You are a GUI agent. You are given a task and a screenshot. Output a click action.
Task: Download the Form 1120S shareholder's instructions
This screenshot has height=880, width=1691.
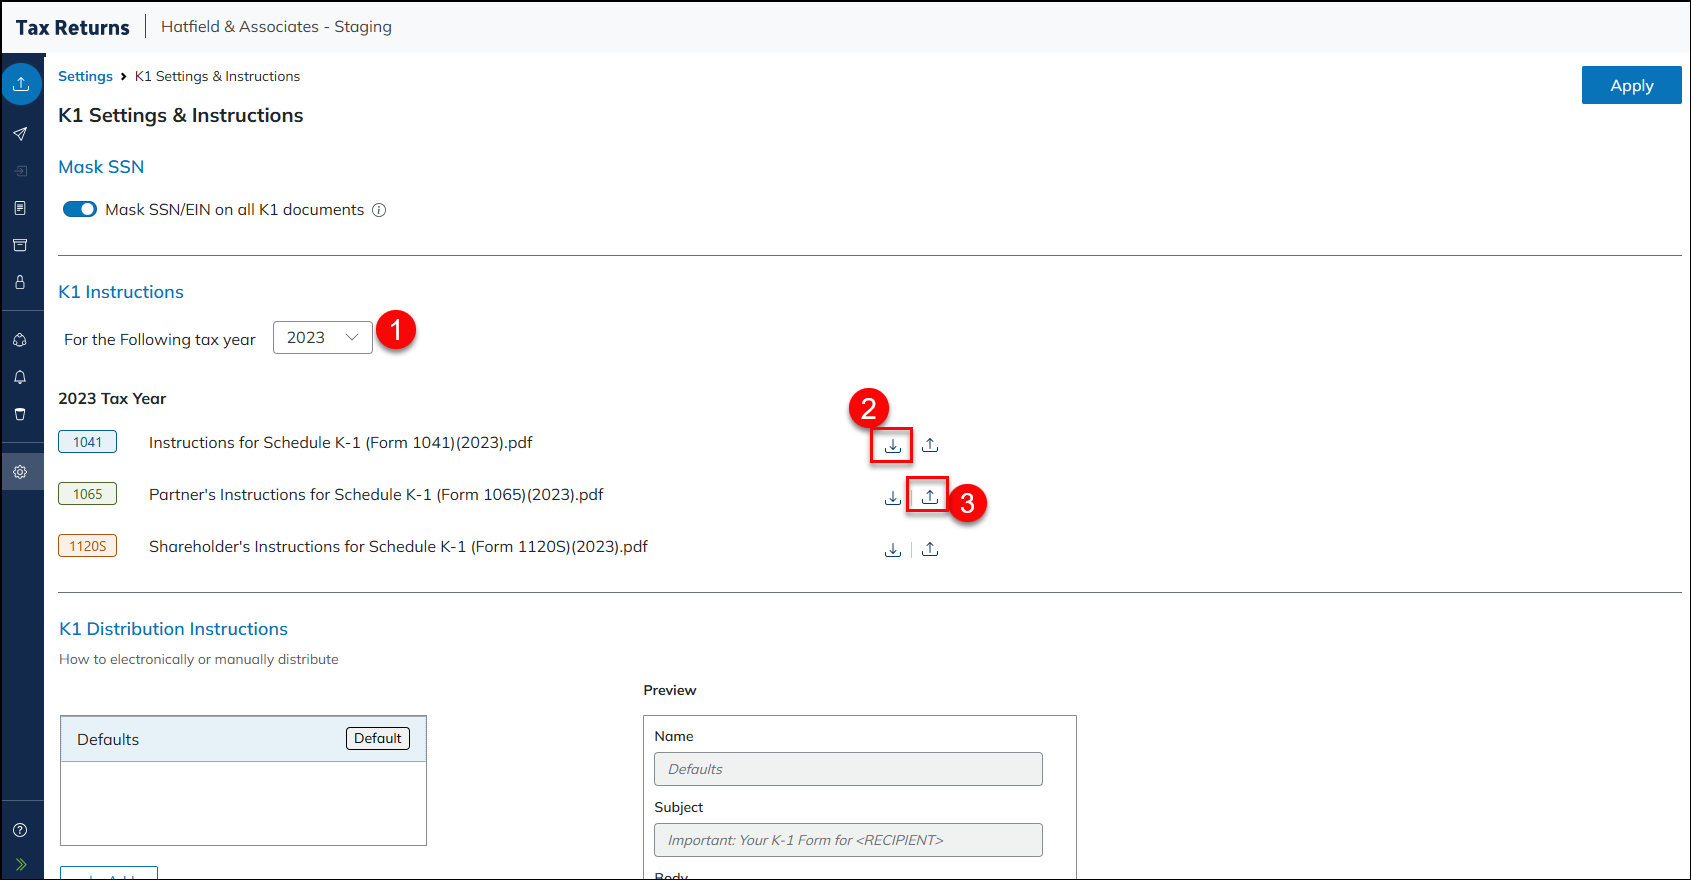coord(892,549)
